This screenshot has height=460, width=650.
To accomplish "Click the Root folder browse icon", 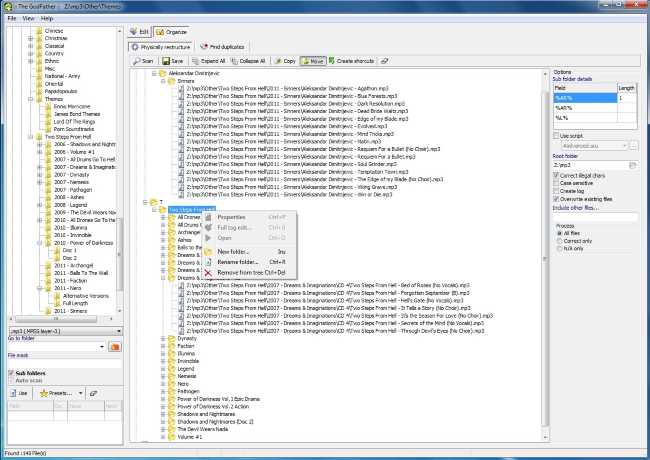I will tap(633, 165).
